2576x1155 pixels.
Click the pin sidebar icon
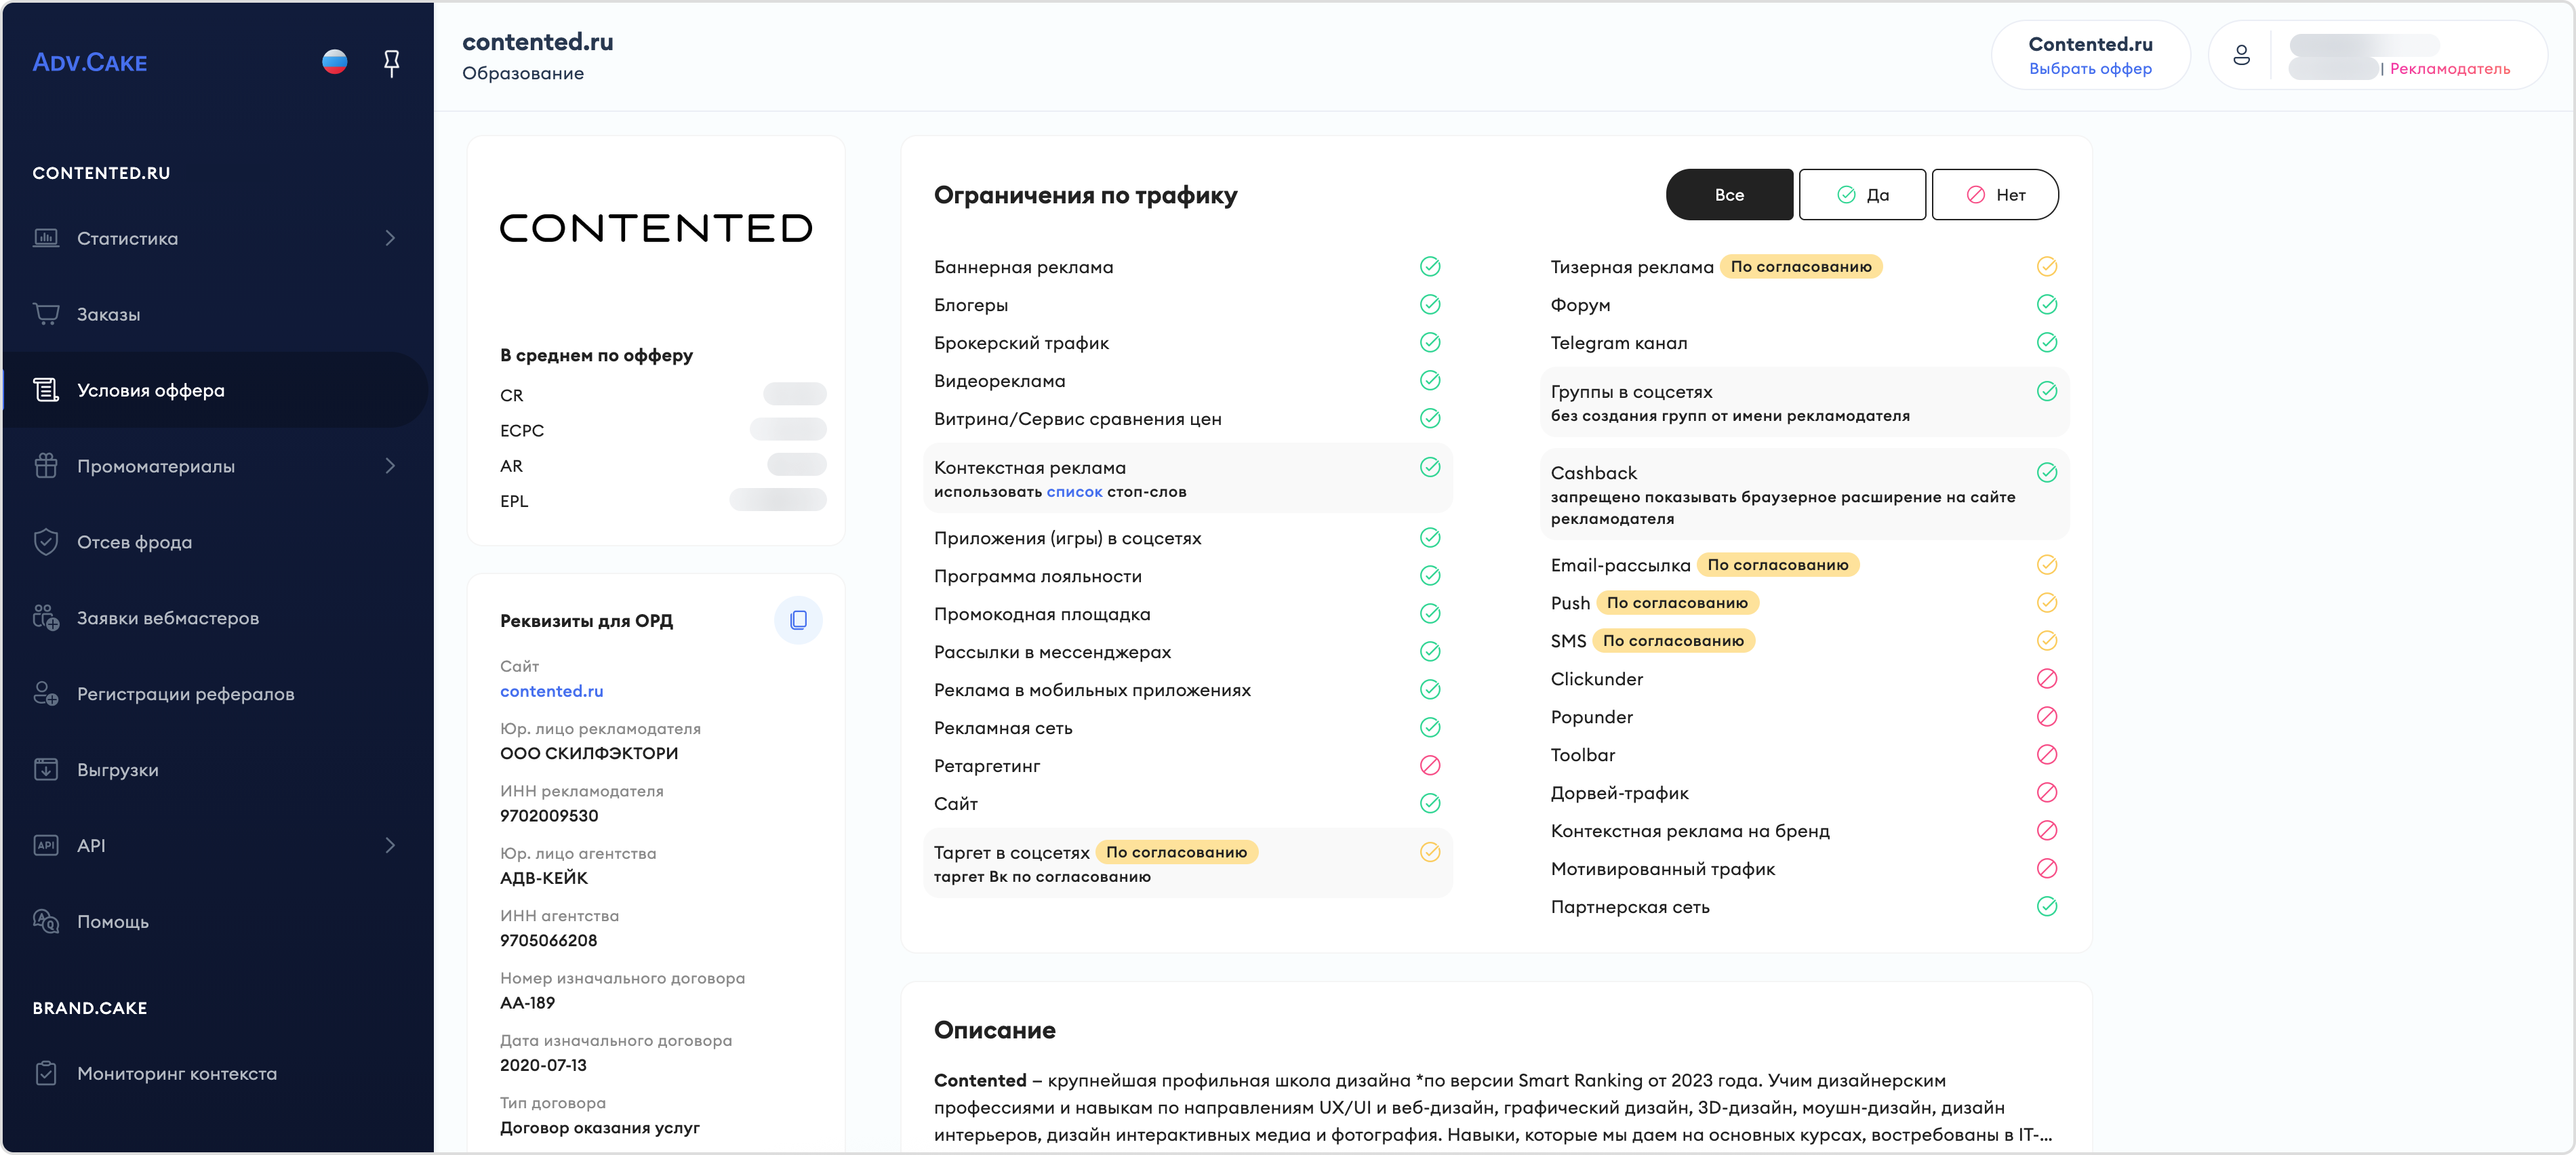coord(392,63)
